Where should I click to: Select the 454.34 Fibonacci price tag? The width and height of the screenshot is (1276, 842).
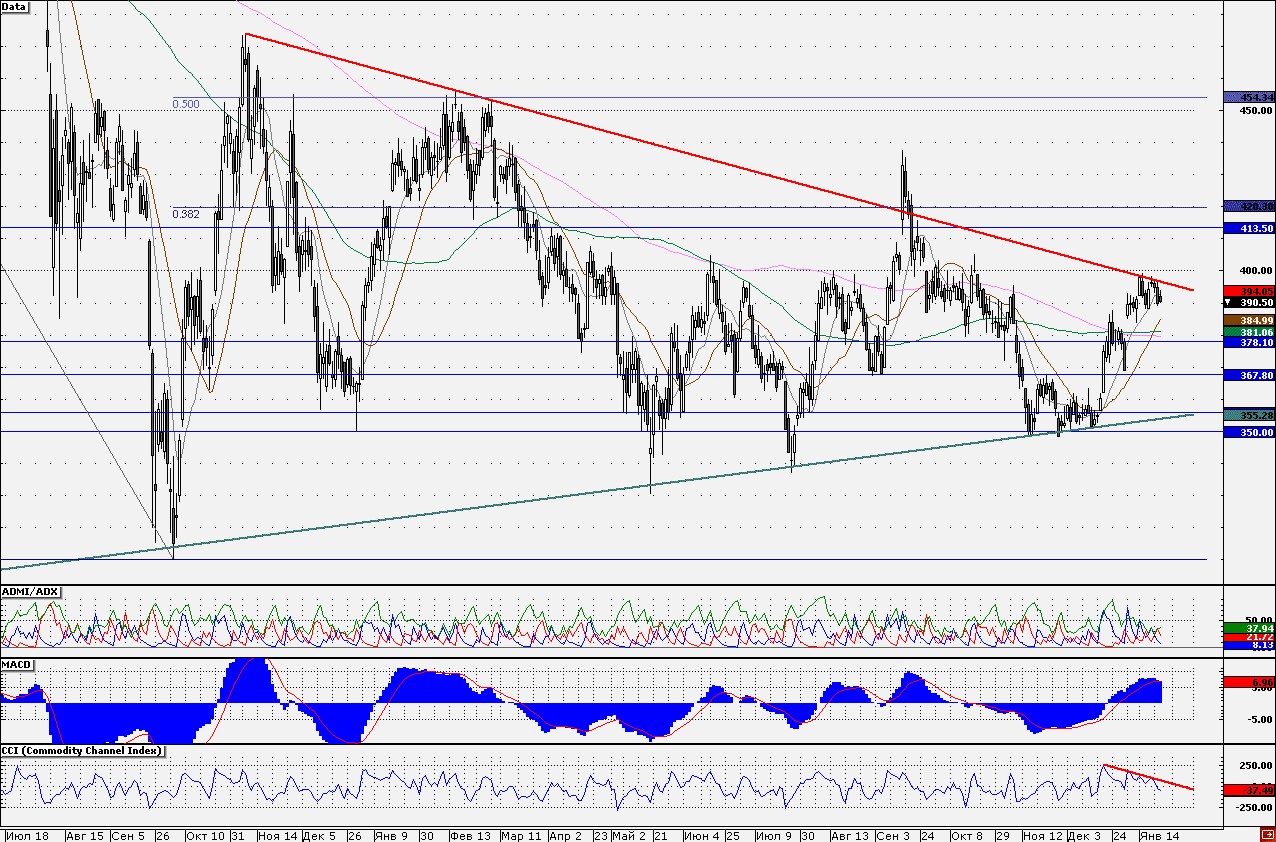coord(1249,98)
